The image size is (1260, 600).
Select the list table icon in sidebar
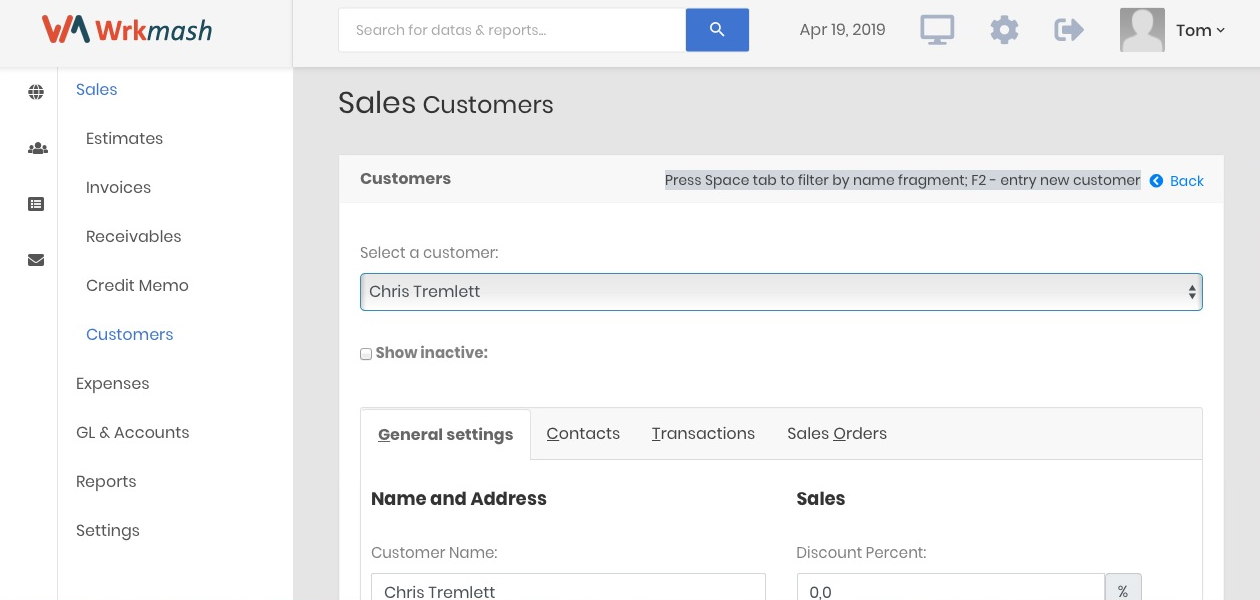point(36,204)
